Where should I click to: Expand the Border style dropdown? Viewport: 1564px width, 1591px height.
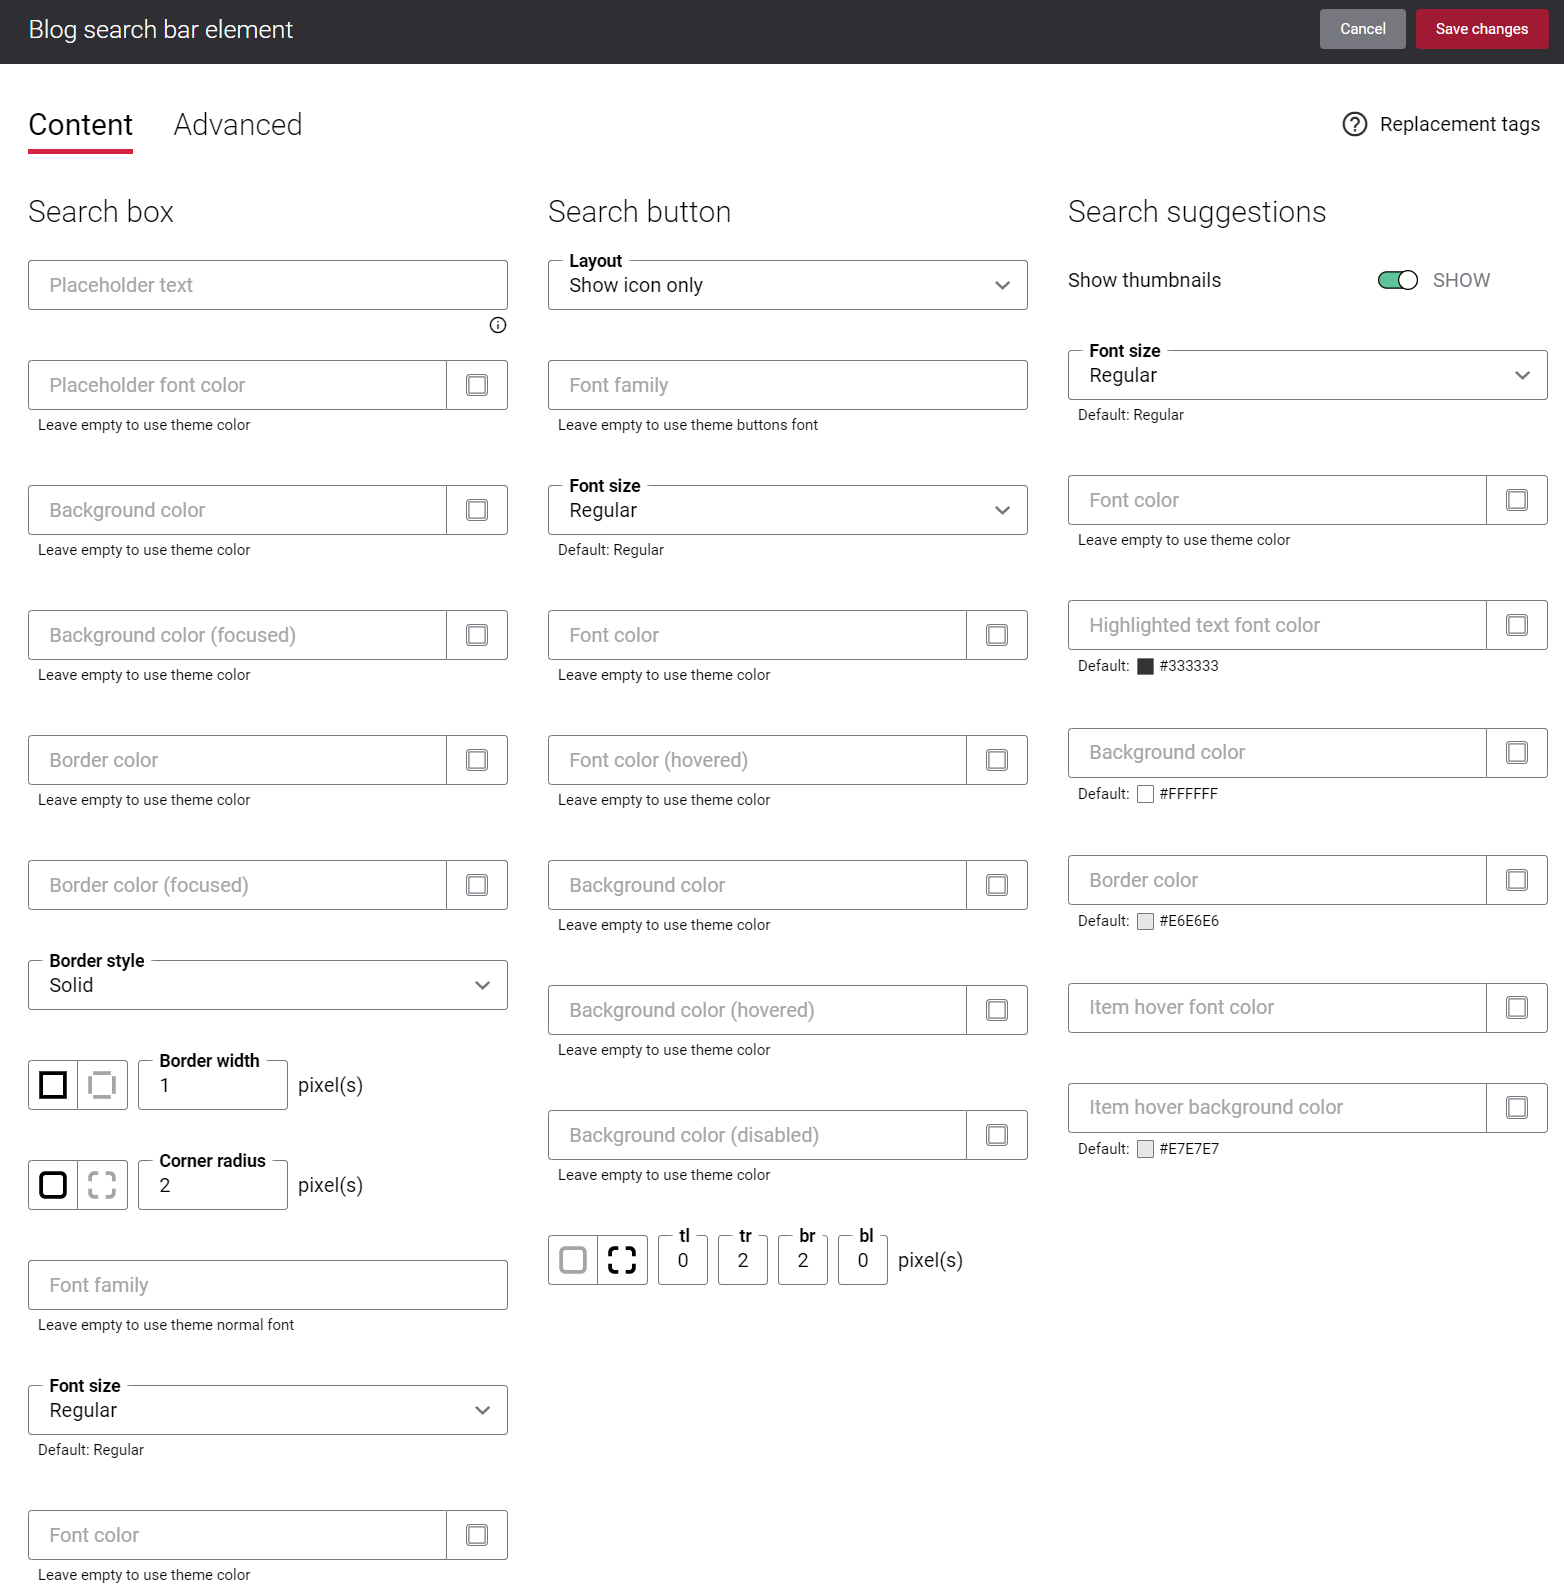(x=267, y=985)
